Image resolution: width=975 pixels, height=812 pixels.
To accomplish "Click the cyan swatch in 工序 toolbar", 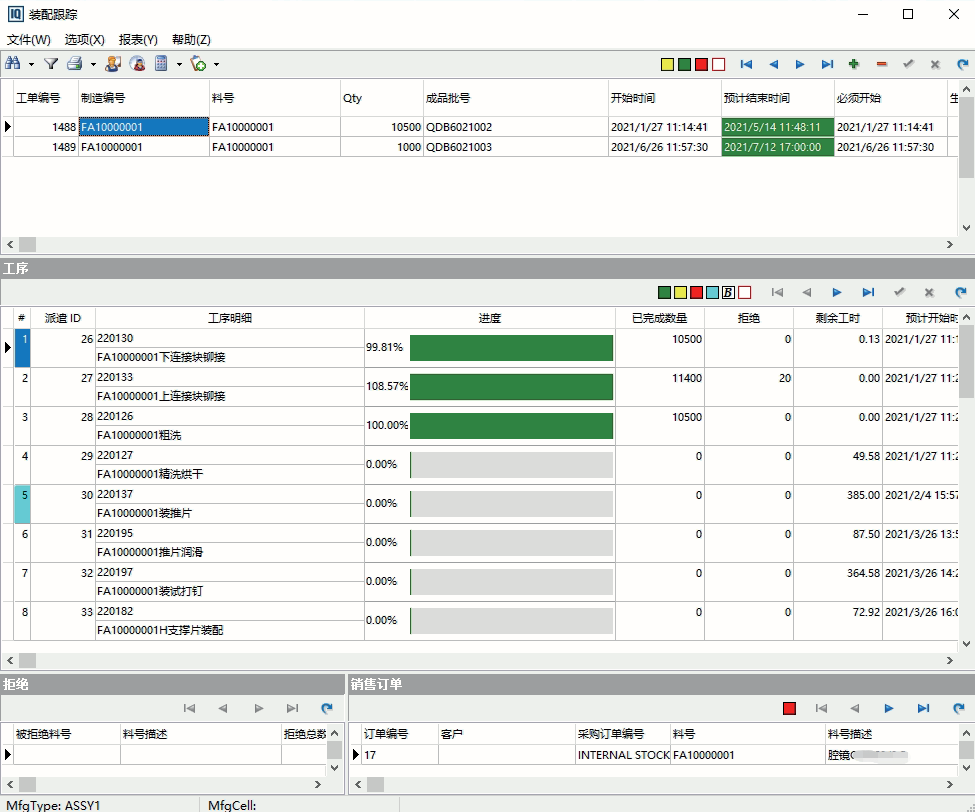I will click(712, 292).
